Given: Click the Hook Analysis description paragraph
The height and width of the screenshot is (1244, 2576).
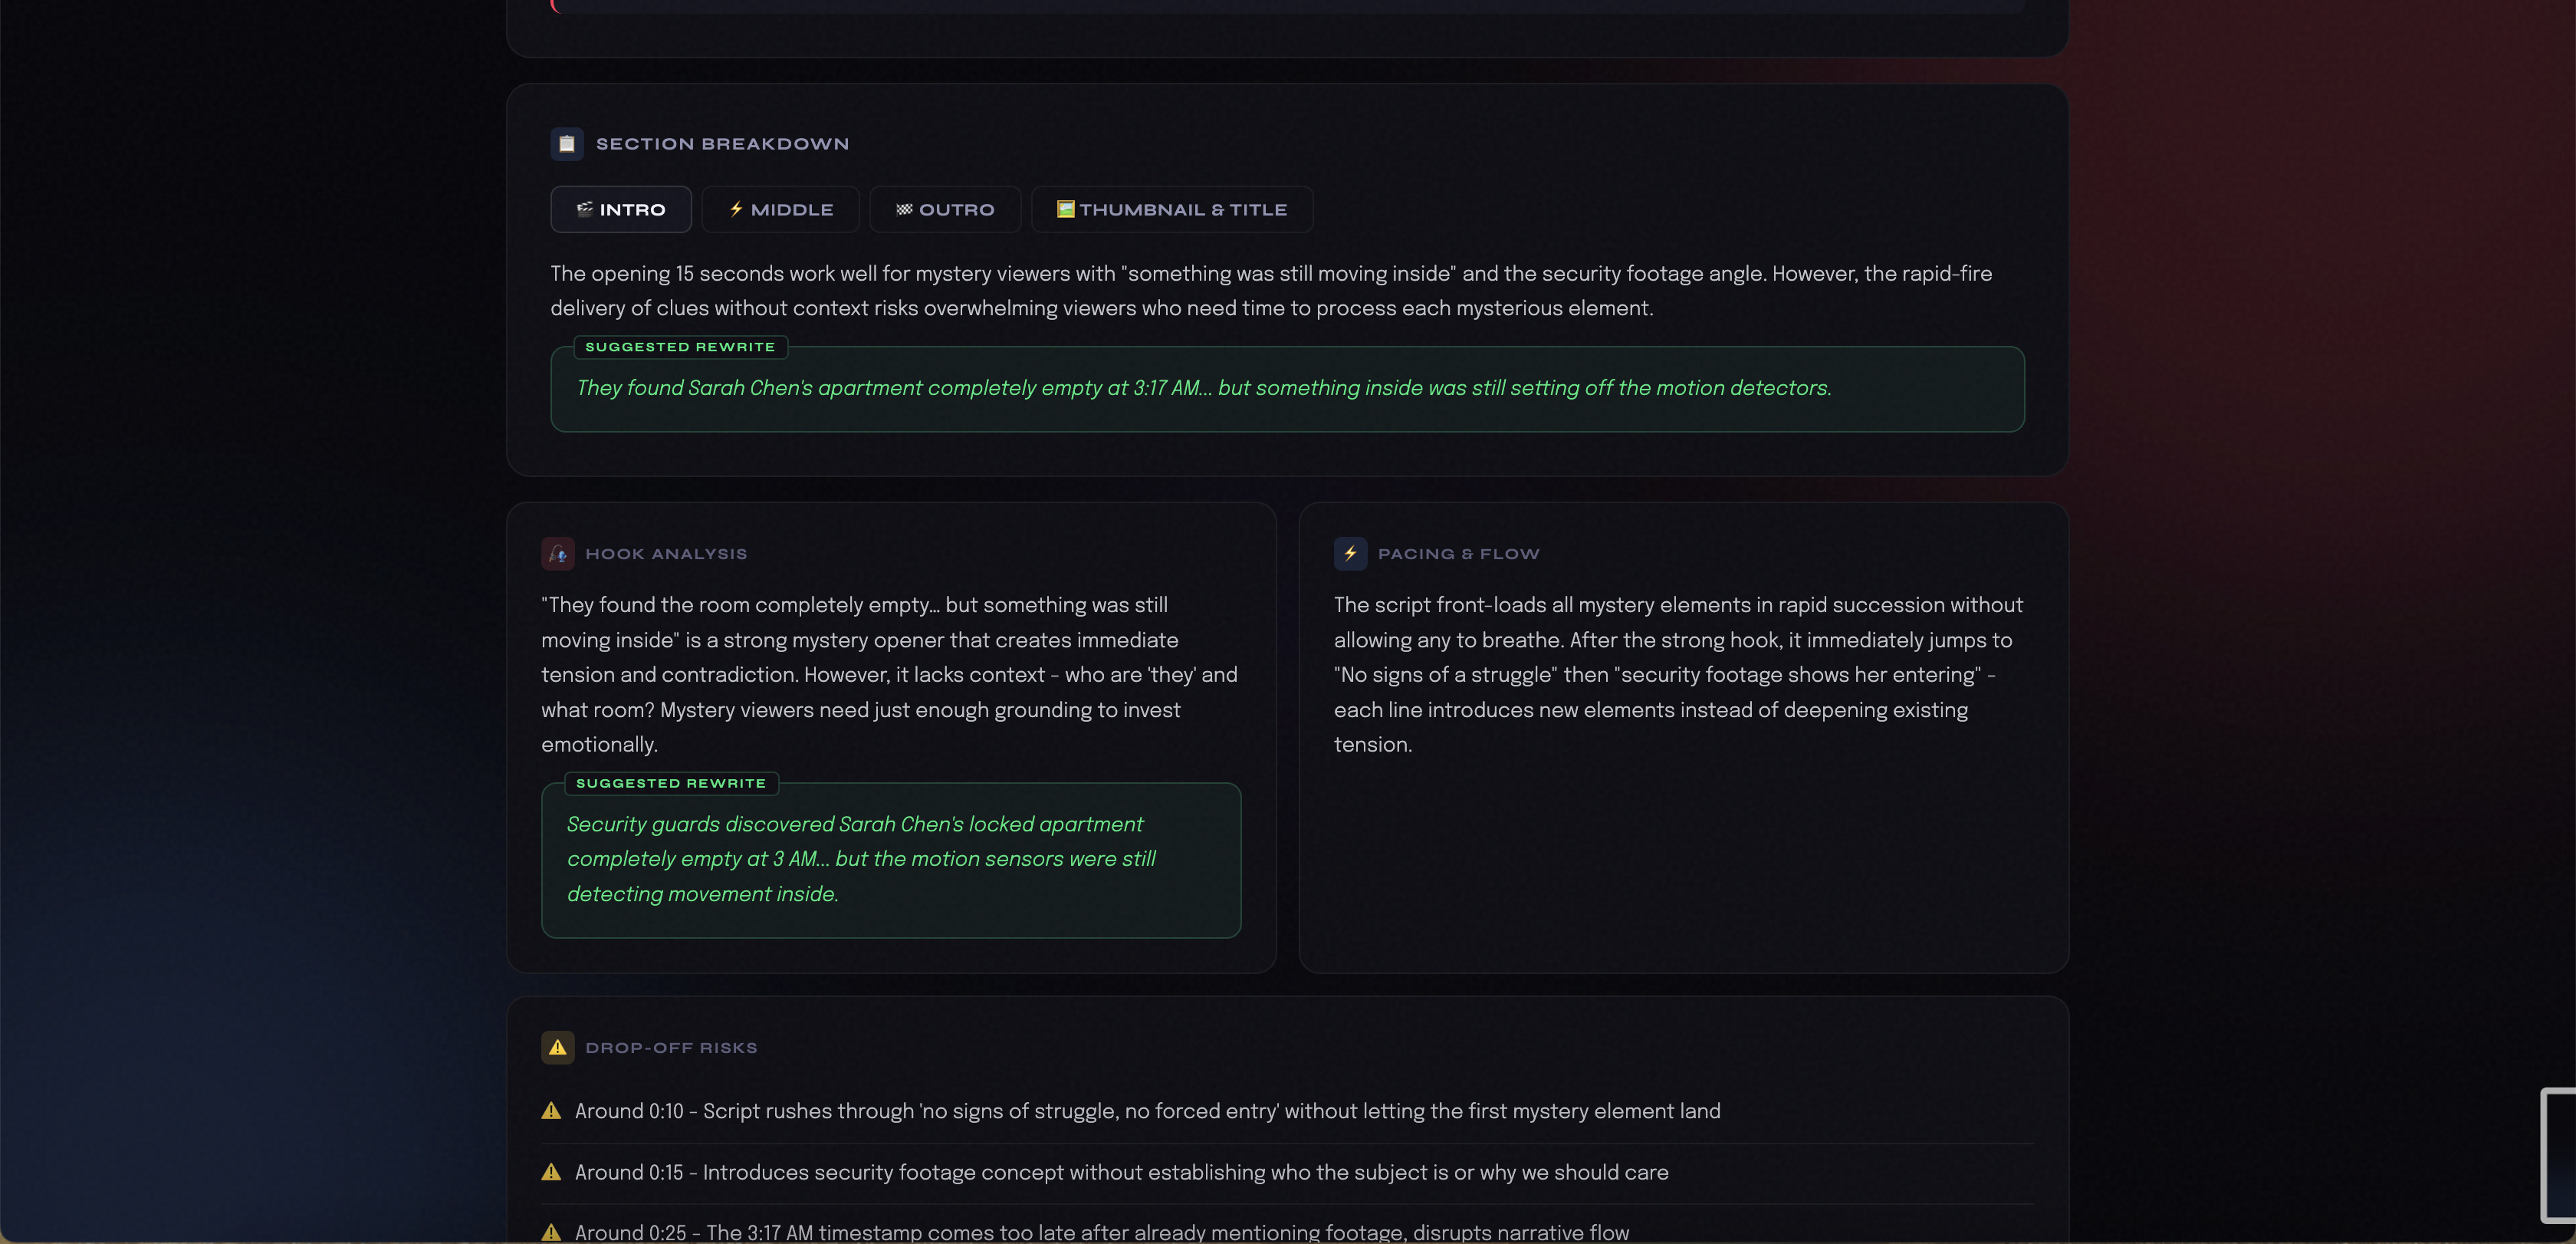Looking at the screenshot, I should point(889,674).
